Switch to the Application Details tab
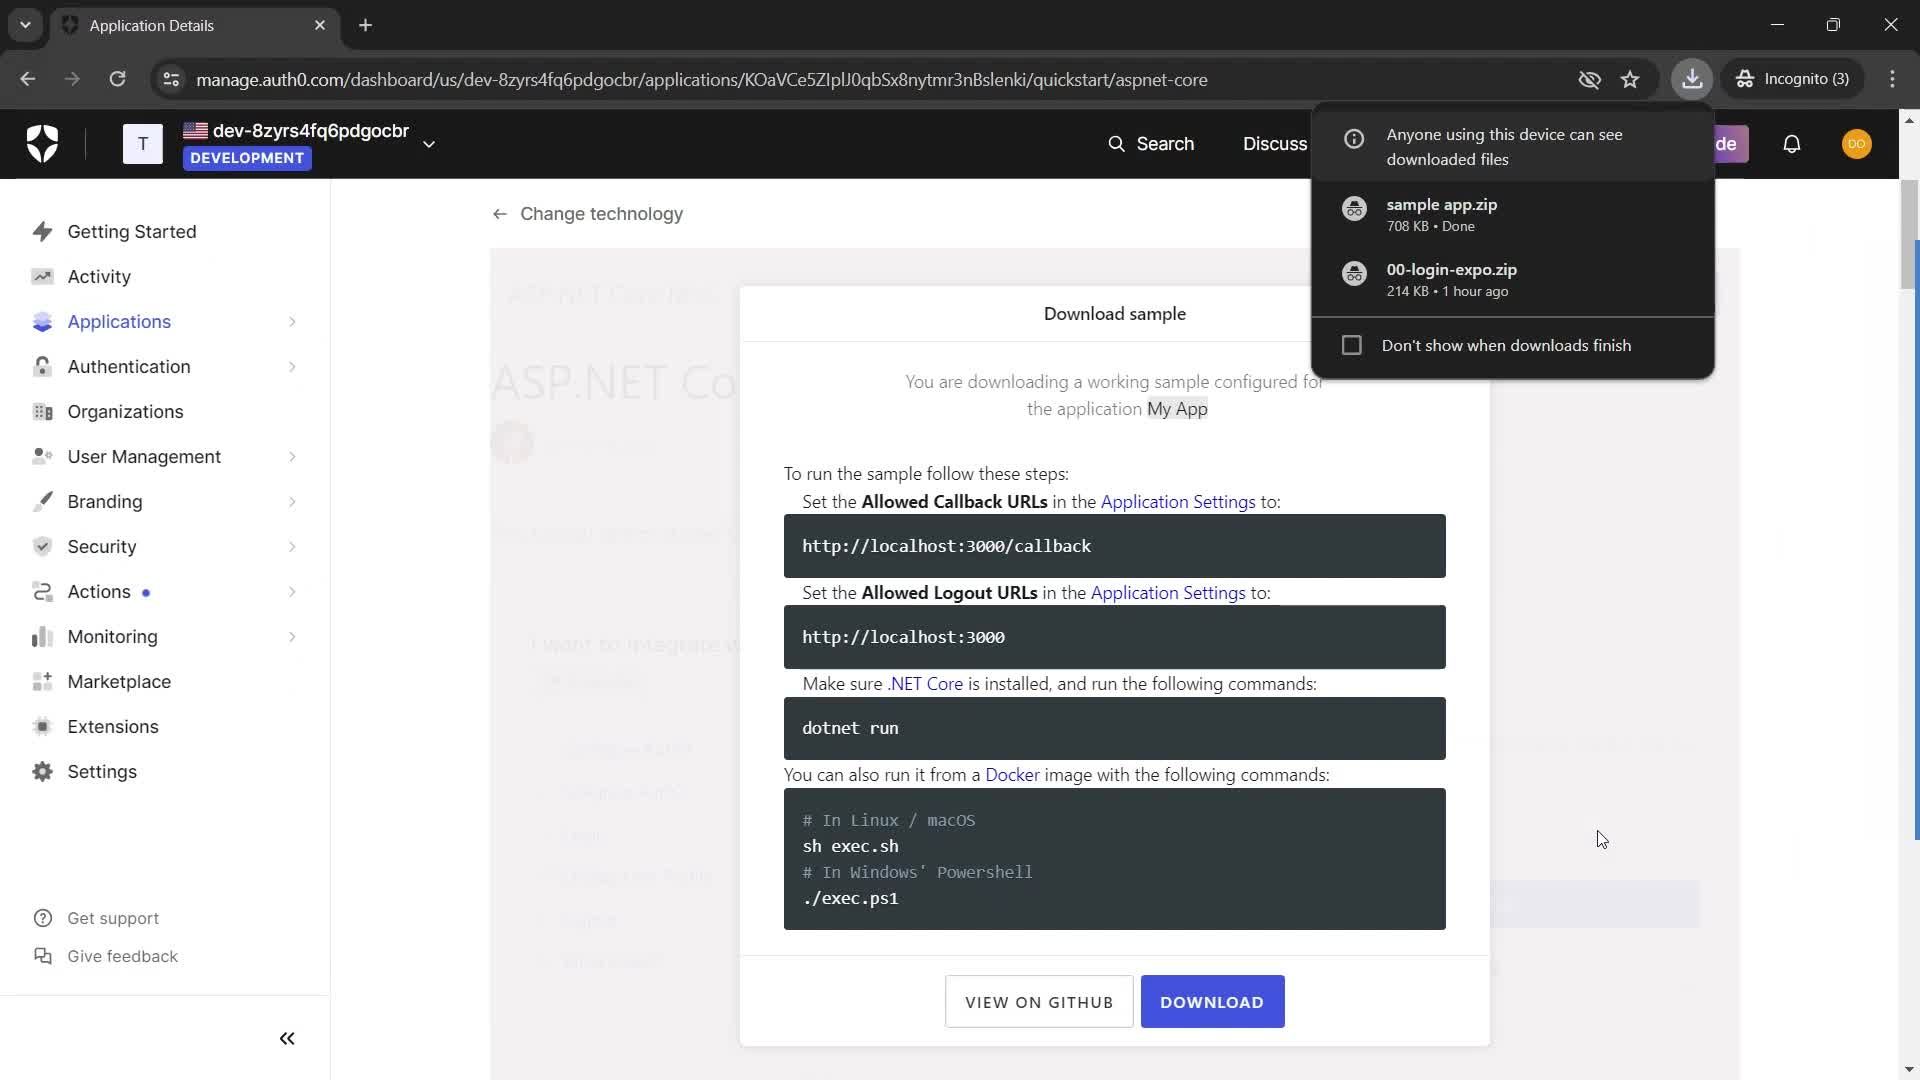 pyautogui.click(x=194, y=26)
